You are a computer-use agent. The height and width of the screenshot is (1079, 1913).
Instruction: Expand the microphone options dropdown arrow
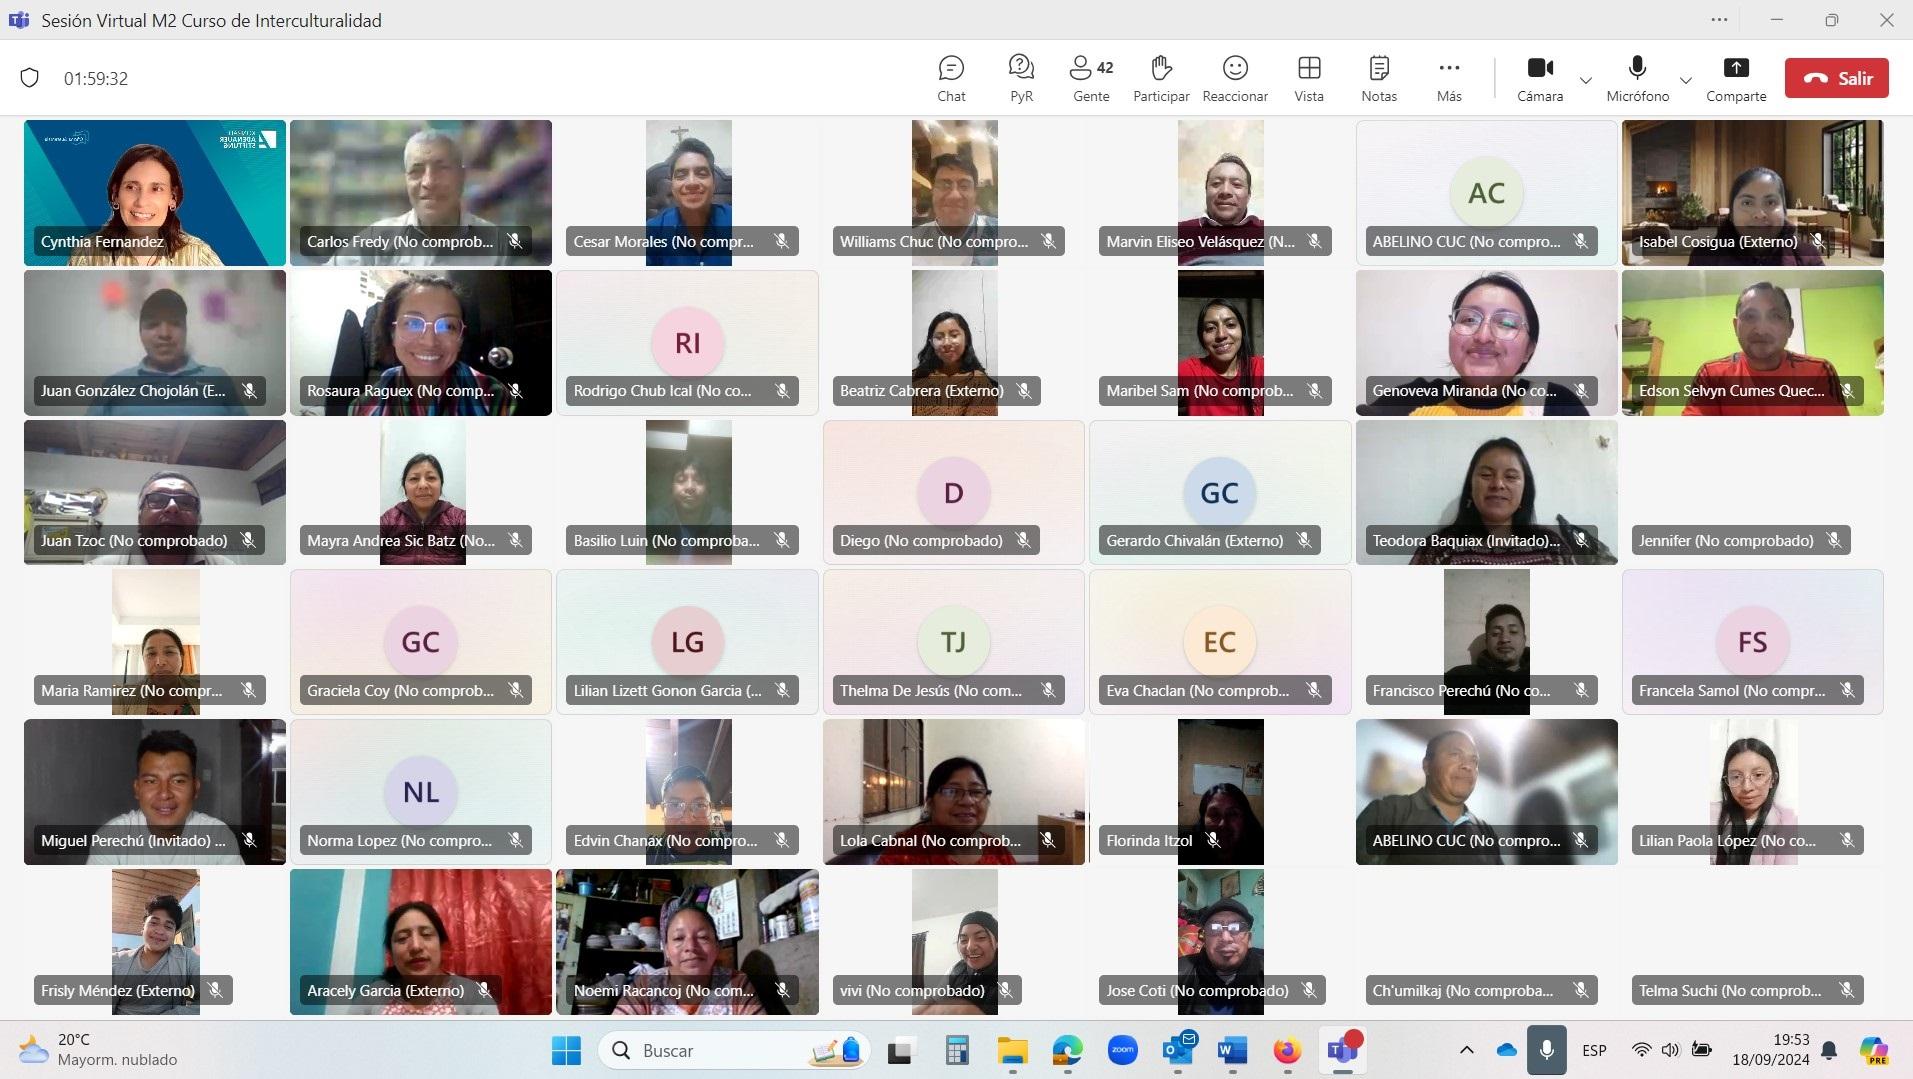click(1686, 80)
